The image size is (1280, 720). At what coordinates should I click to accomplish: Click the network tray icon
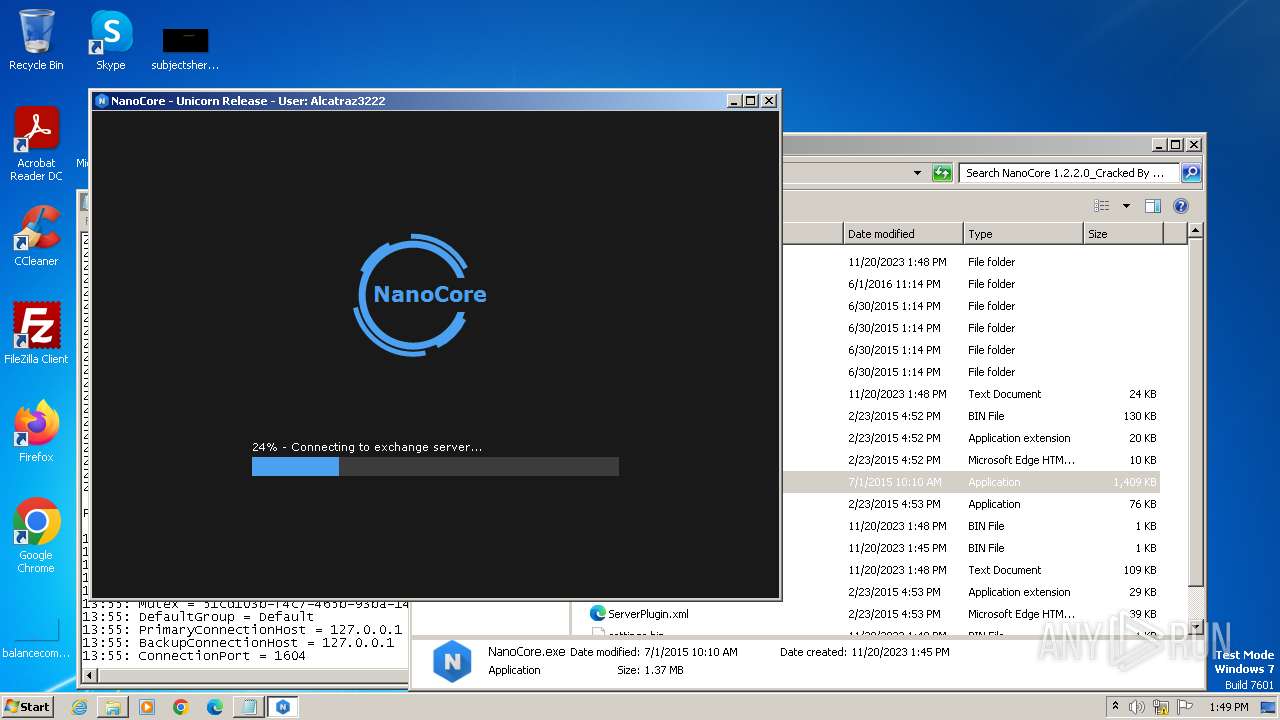click(1163, 707)
